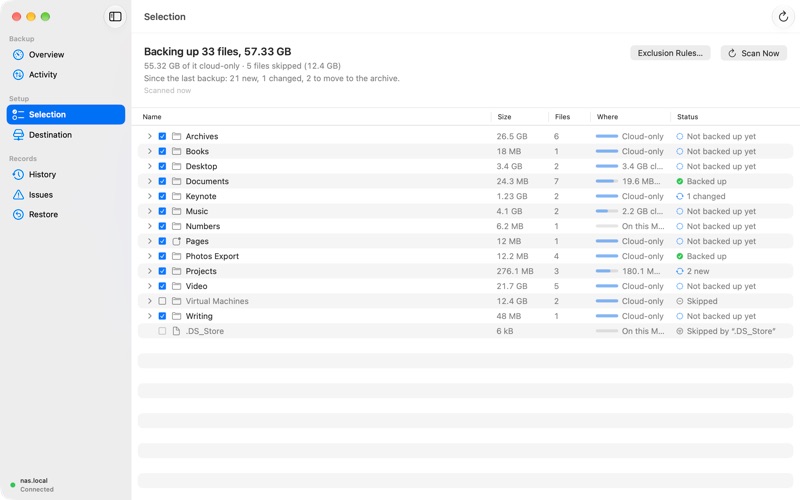The height and width of the screenshot is (500, 800).
Task: Expand the Writing folder chevron
Action: pos(149,316)
